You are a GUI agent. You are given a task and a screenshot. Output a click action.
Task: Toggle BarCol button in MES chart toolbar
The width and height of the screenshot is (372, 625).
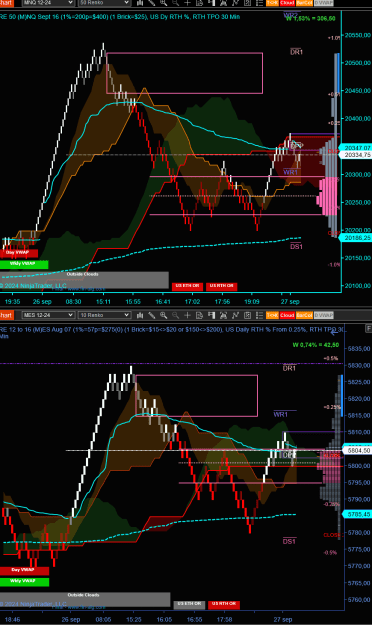[304, 315]
